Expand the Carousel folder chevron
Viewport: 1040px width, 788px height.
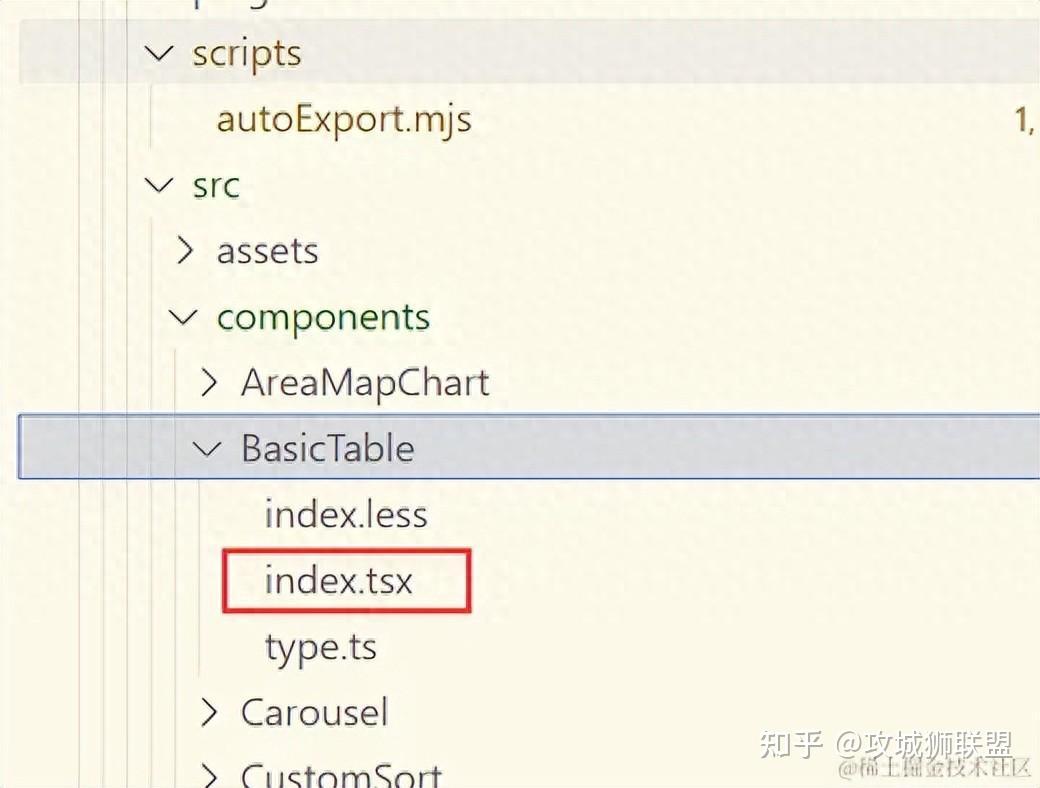pos(208,713)
